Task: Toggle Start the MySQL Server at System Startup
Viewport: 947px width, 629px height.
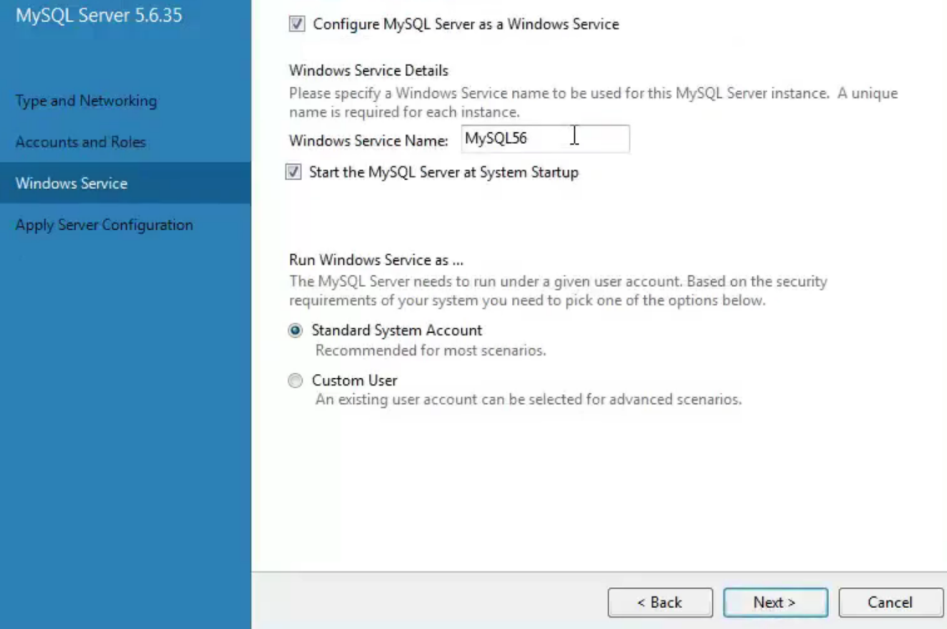Action: 294,172
